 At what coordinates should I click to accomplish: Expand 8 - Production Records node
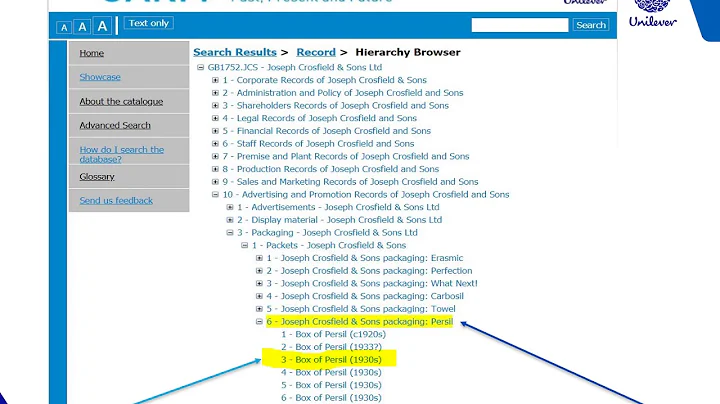(x=215, y=169)
